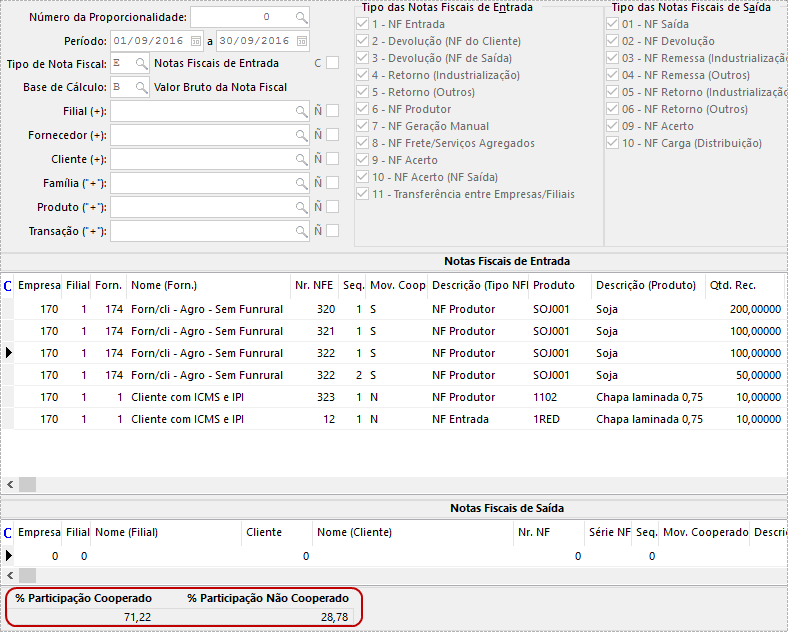Uncheck 9 - NF Acerto entrada checkbox
The image size is (788, 632).
(362, 160)
